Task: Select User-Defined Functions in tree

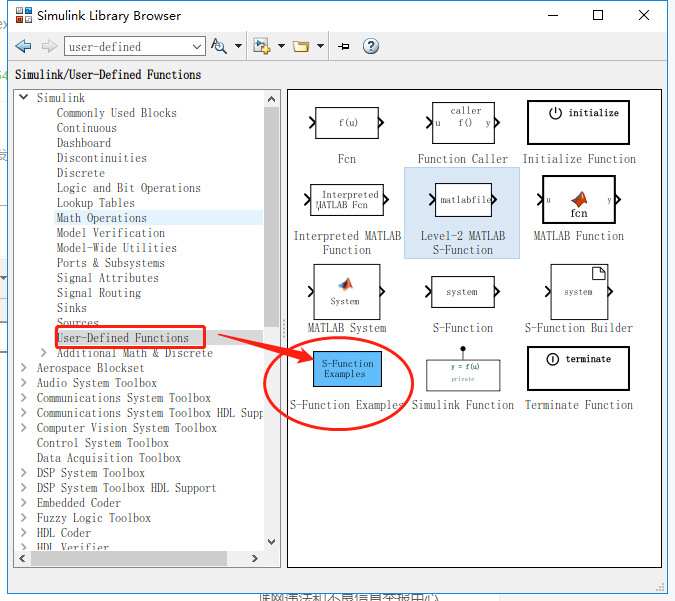Action: [123, 338]
